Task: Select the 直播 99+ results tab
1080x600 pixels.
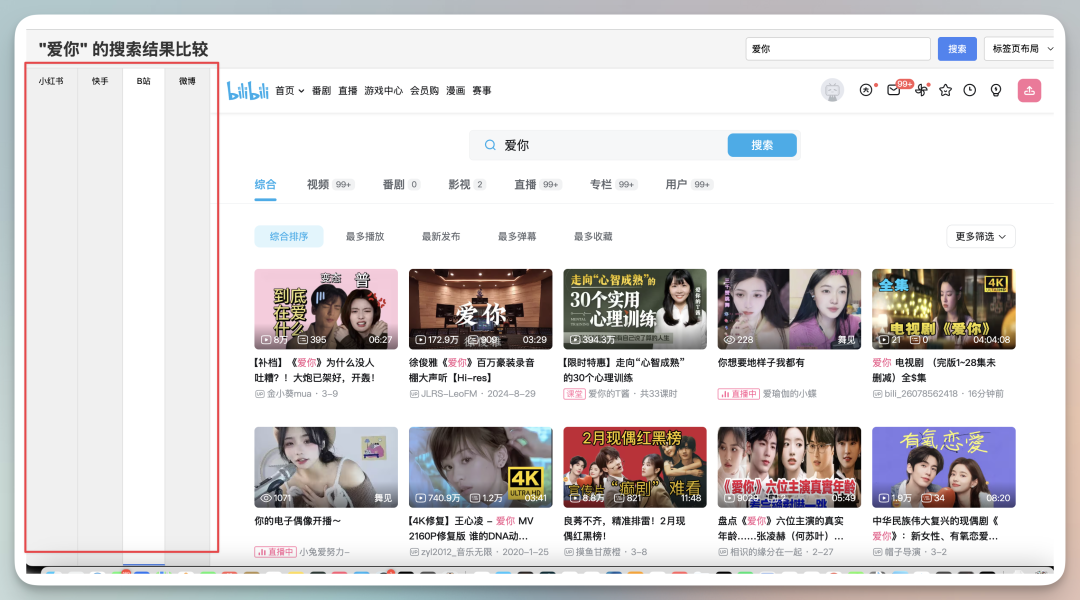Action: pos(538,185)
